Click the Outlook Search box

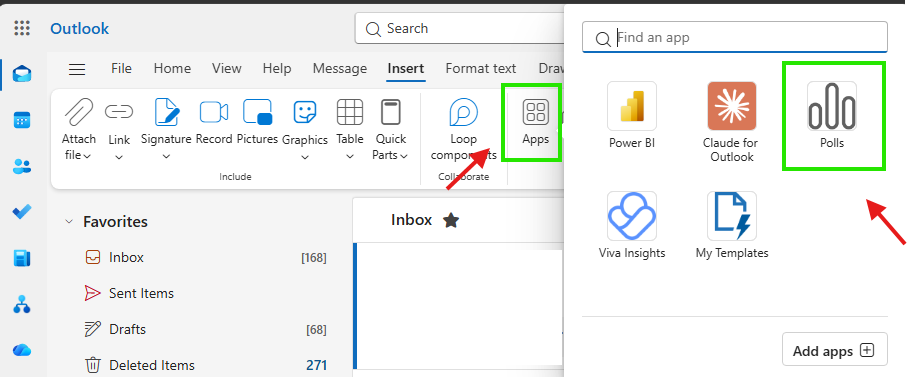coord(459,28)
